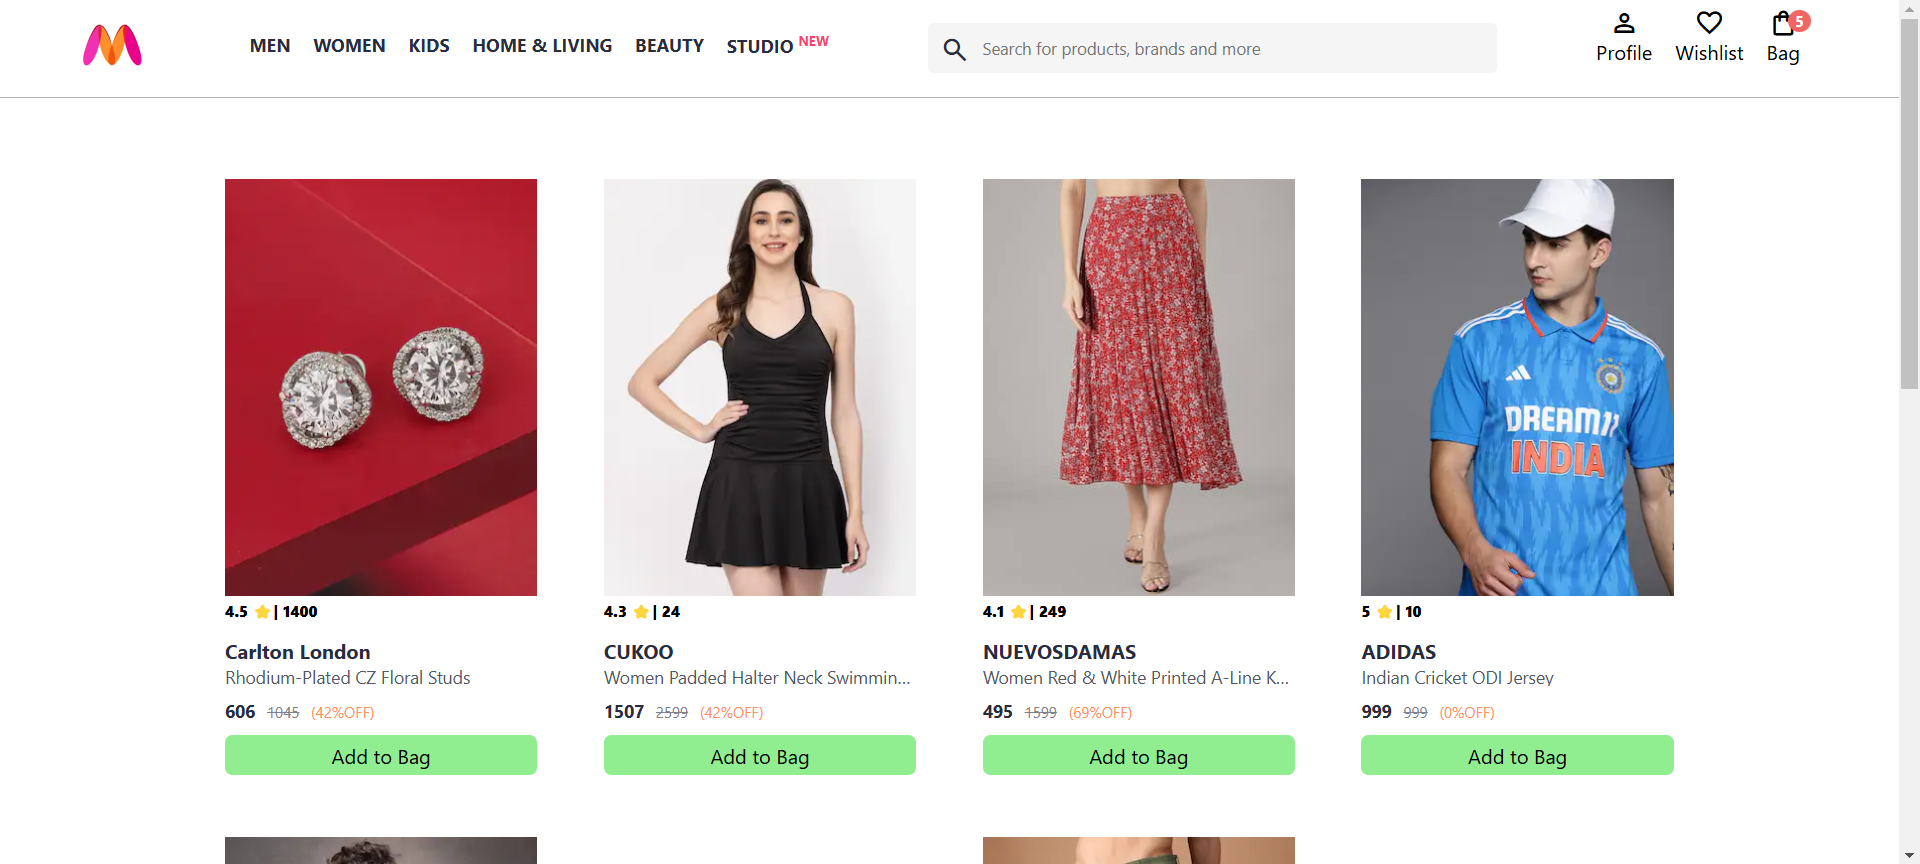The height and width of the screenshot is (864, 1920).
Task: Open the MEN category menu
Action: point(269,45)
